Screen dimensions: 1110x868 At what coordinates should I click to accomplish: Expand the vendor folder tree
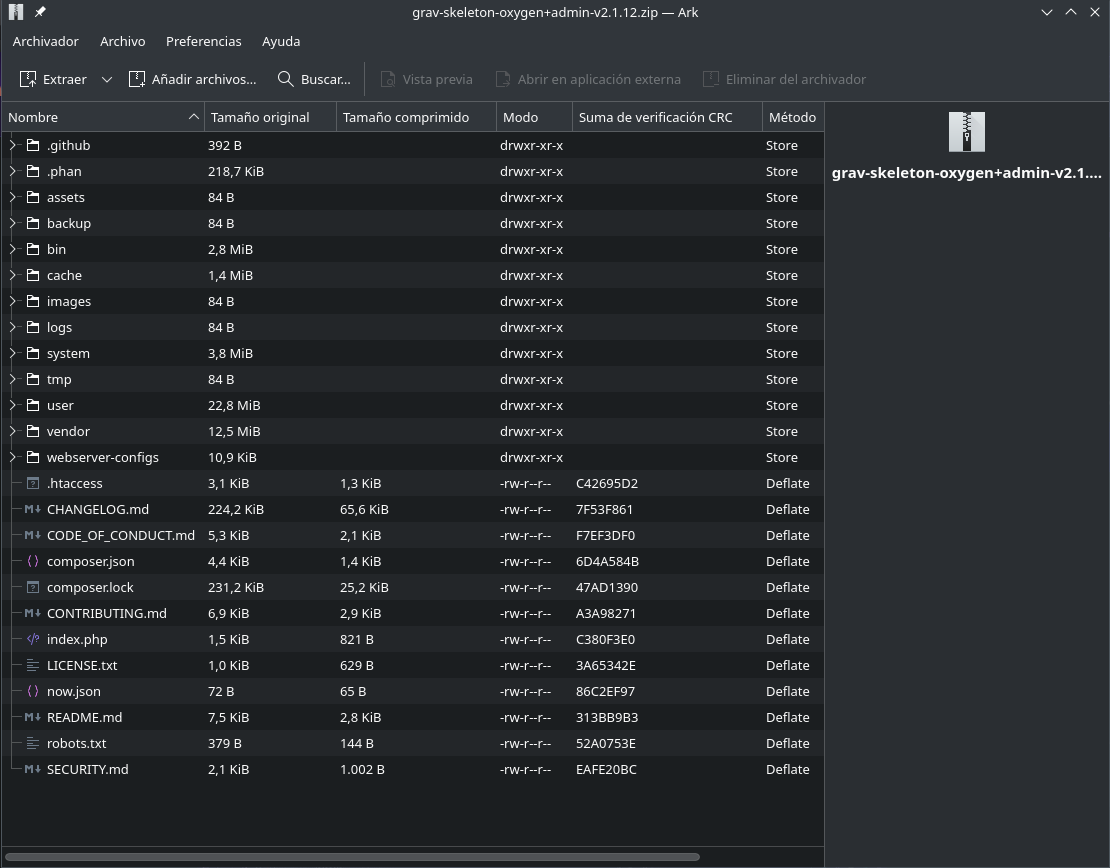(x=12, y=431)
